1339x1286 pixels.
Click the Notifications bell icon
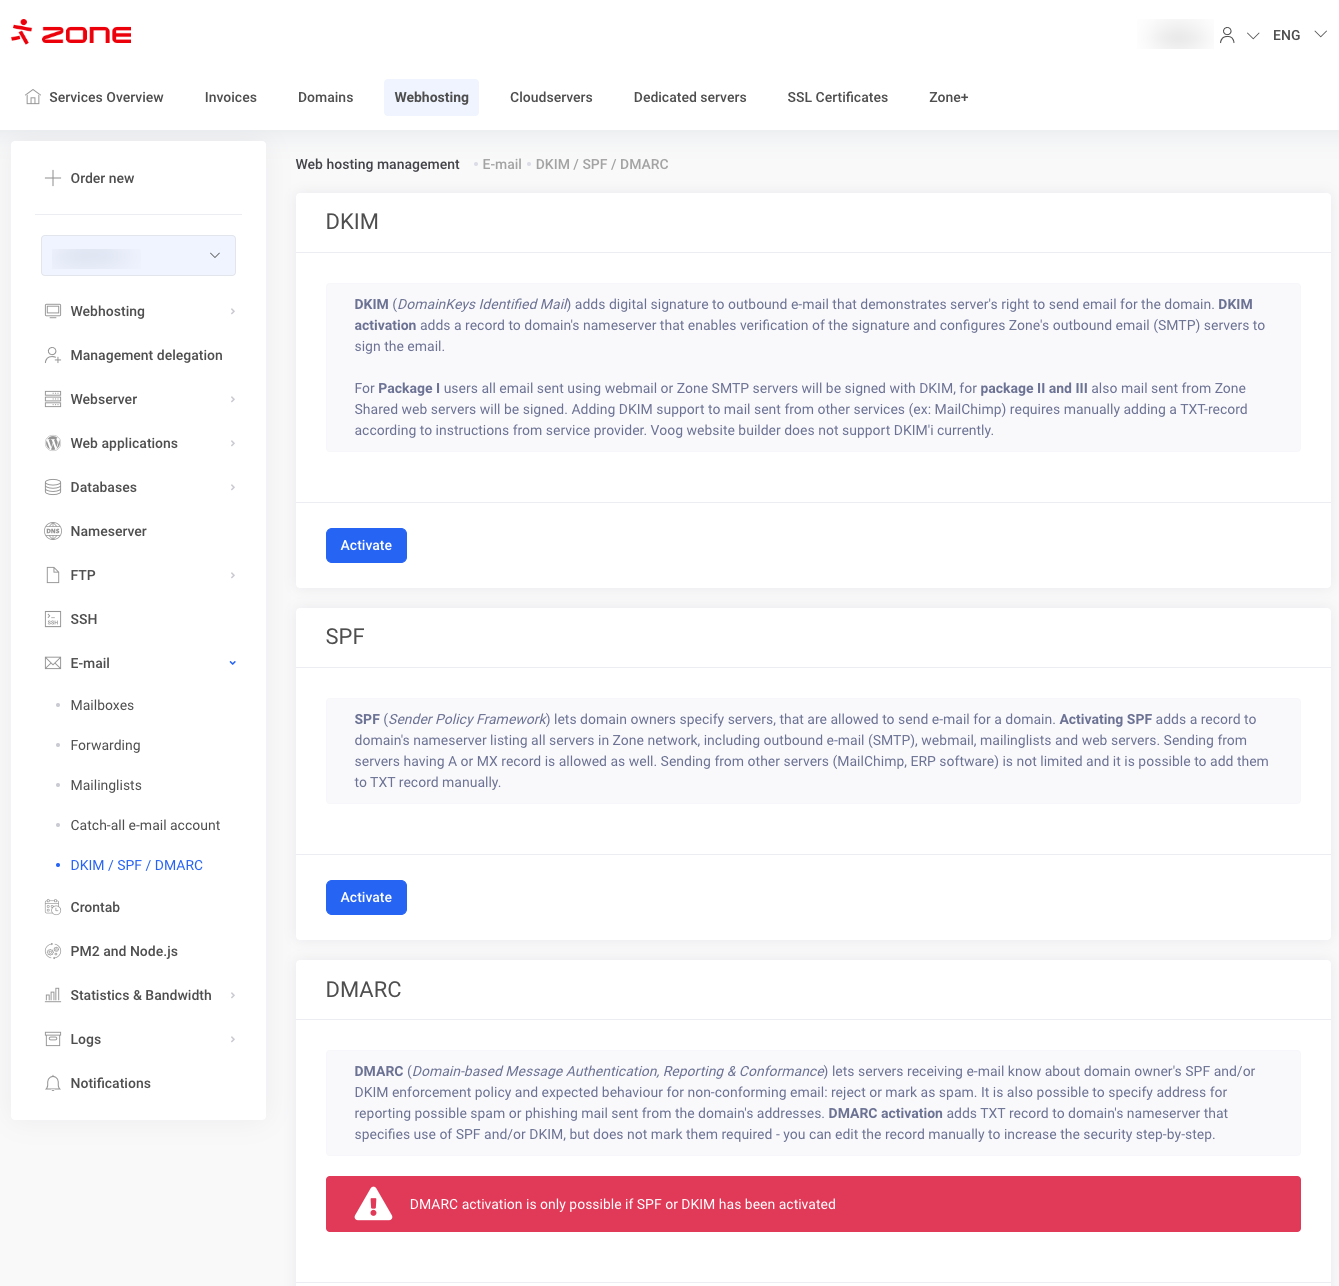[53, 1083]
